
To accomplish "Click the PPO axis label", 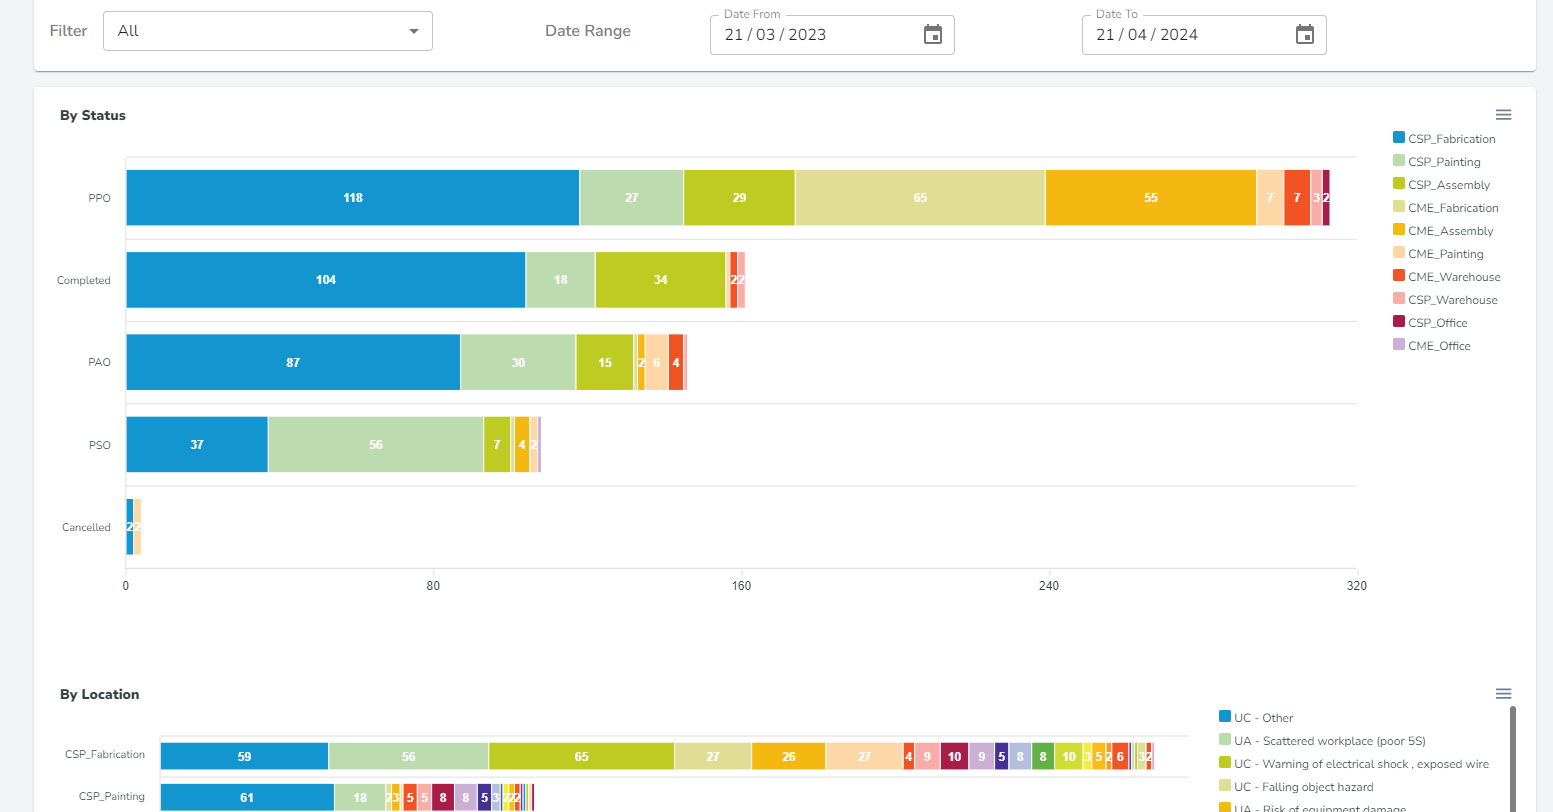I will tap(99, 198).
